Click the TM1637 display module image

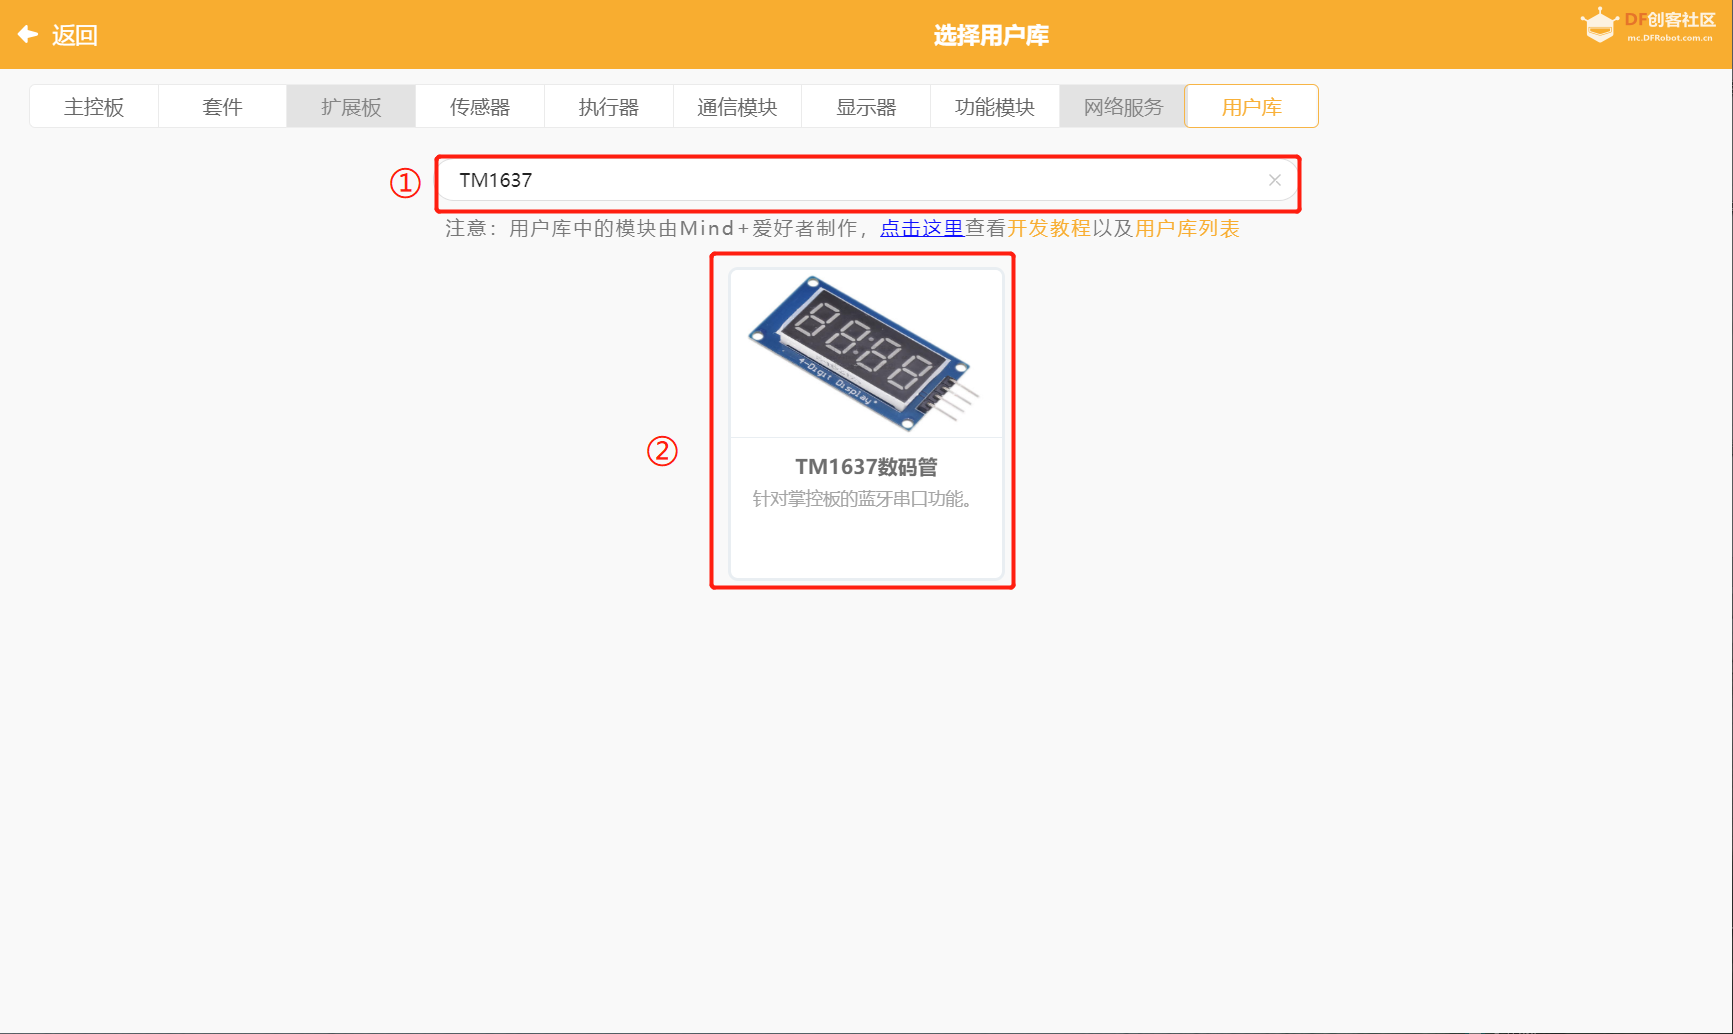pos(866,353)
